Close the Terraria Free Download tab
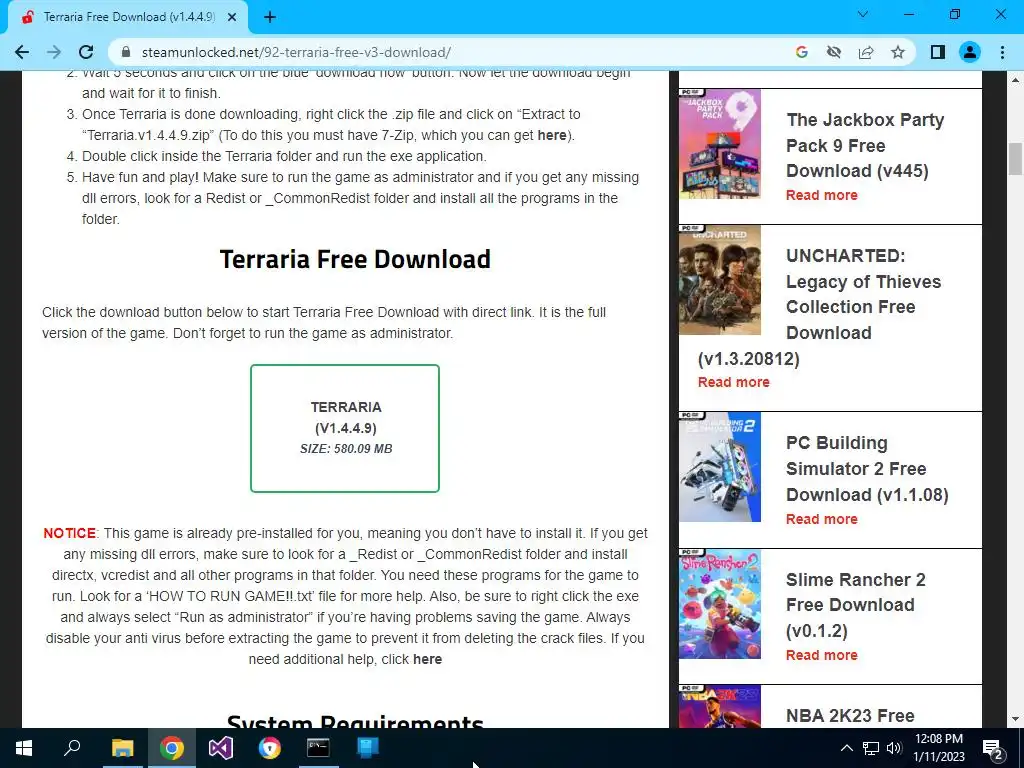This screenshot has height=768, width=1024. [x=231, y=18]
